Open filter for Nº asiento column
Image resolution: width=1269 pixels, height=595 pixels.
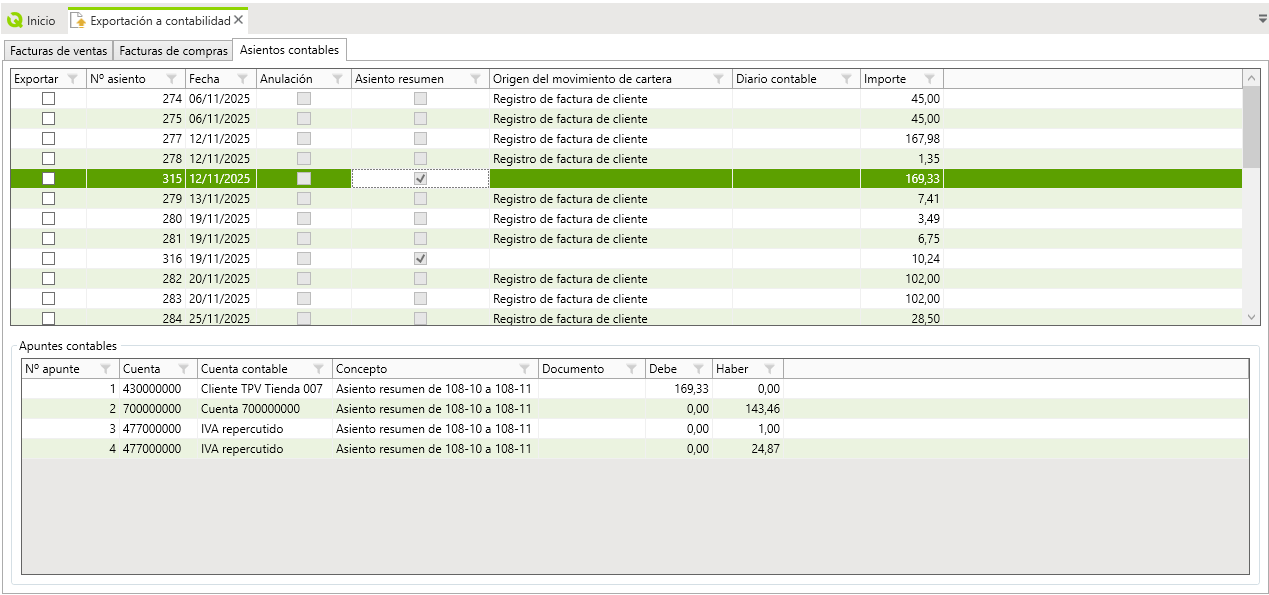[171, 79]
